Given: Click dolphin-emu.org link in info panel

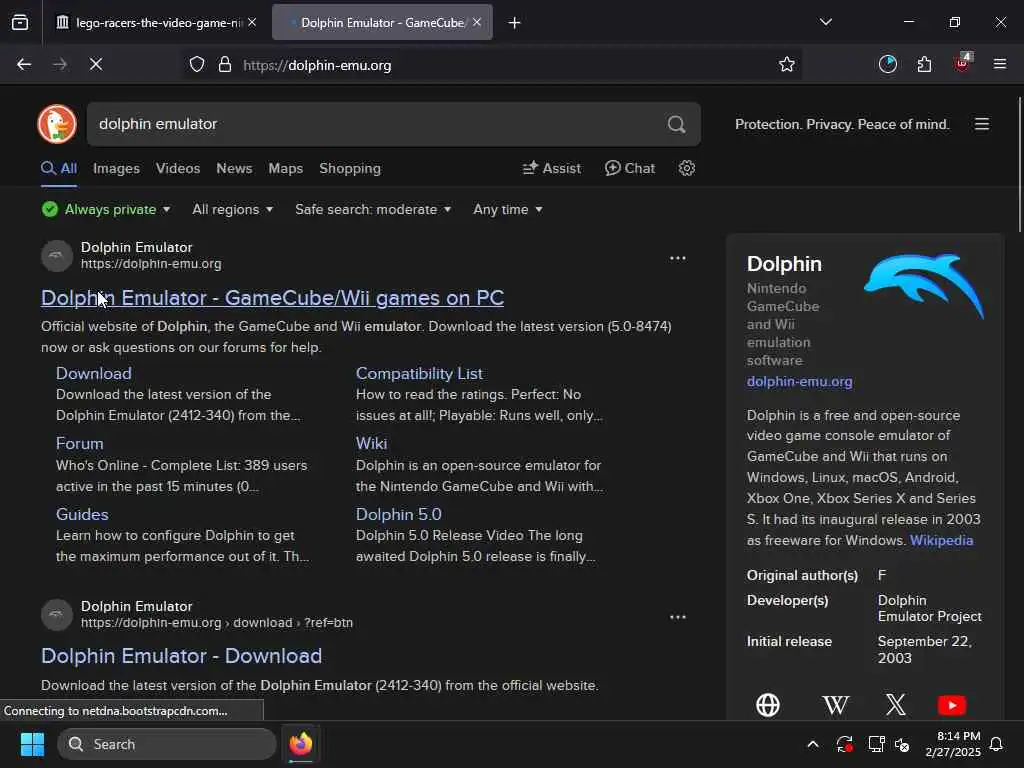Looking at the screenshot, I should pyautogui.click(x=799, y=381).
